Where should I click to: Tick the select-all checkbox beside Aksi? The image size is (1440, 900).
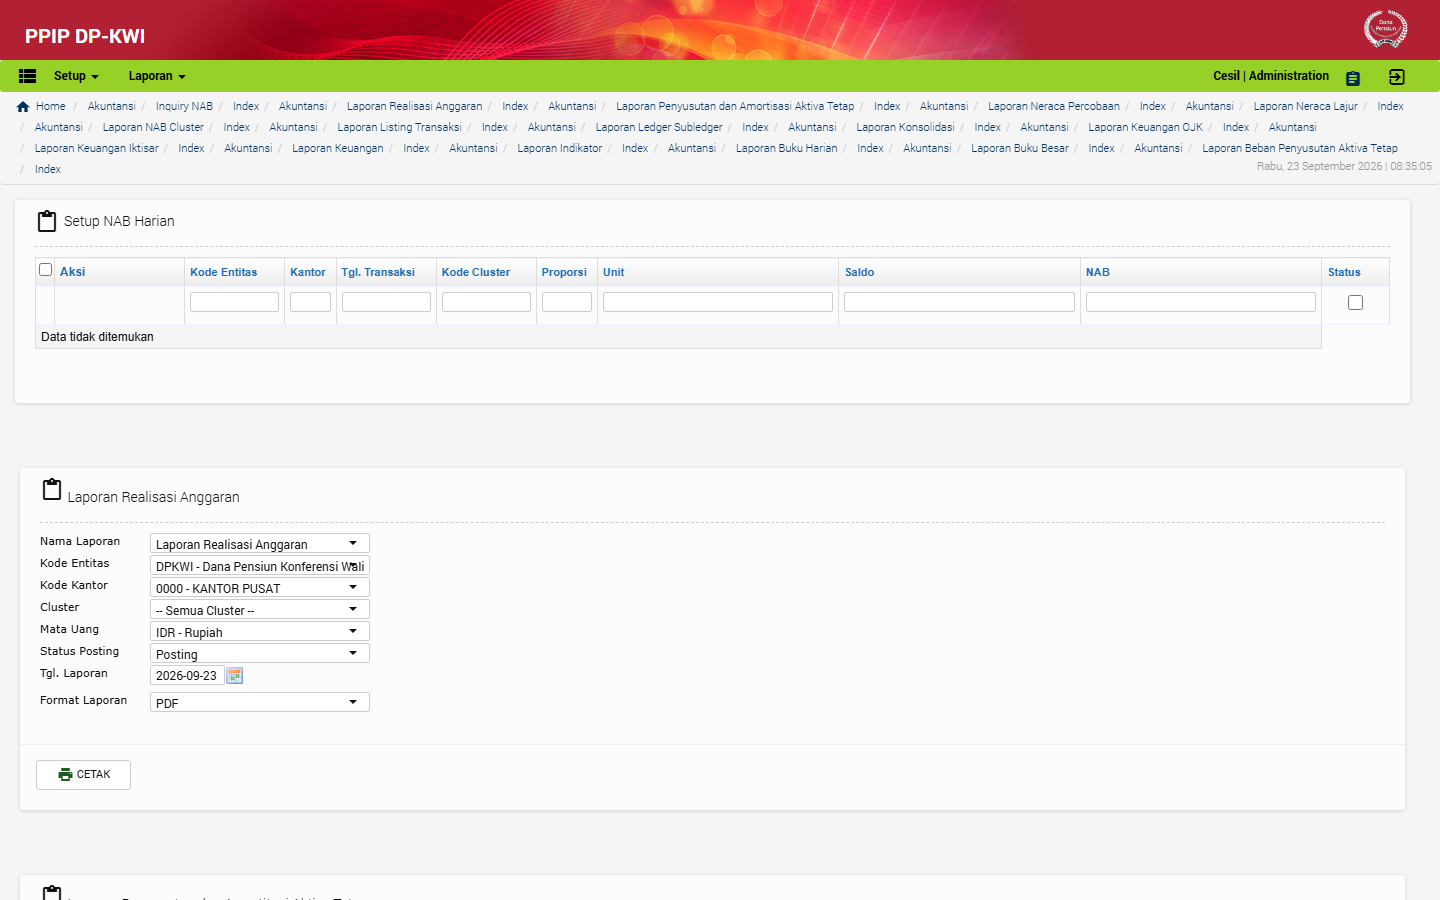point(45,270)
